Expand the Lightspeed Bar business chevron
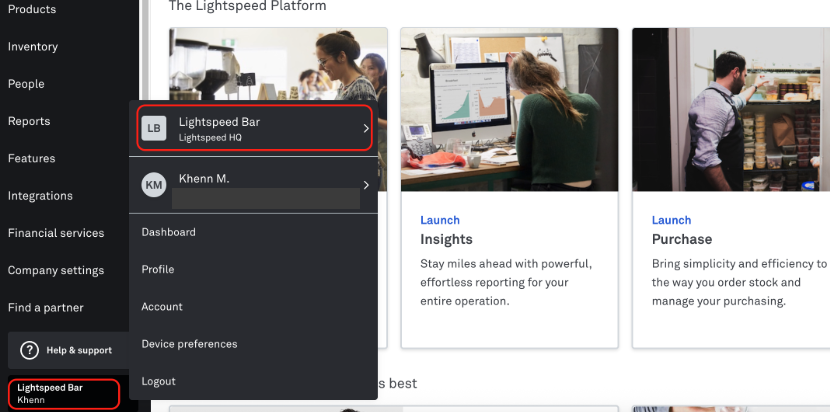 (x=366, y=128)
